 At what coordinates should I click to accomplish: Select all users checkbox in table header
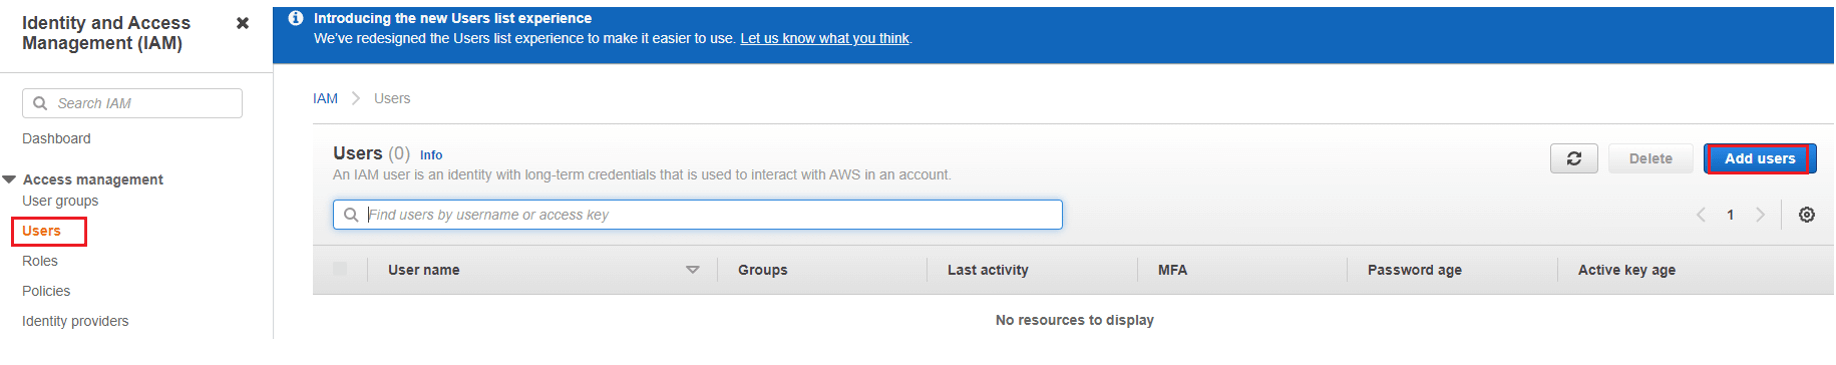click(340, 269)
